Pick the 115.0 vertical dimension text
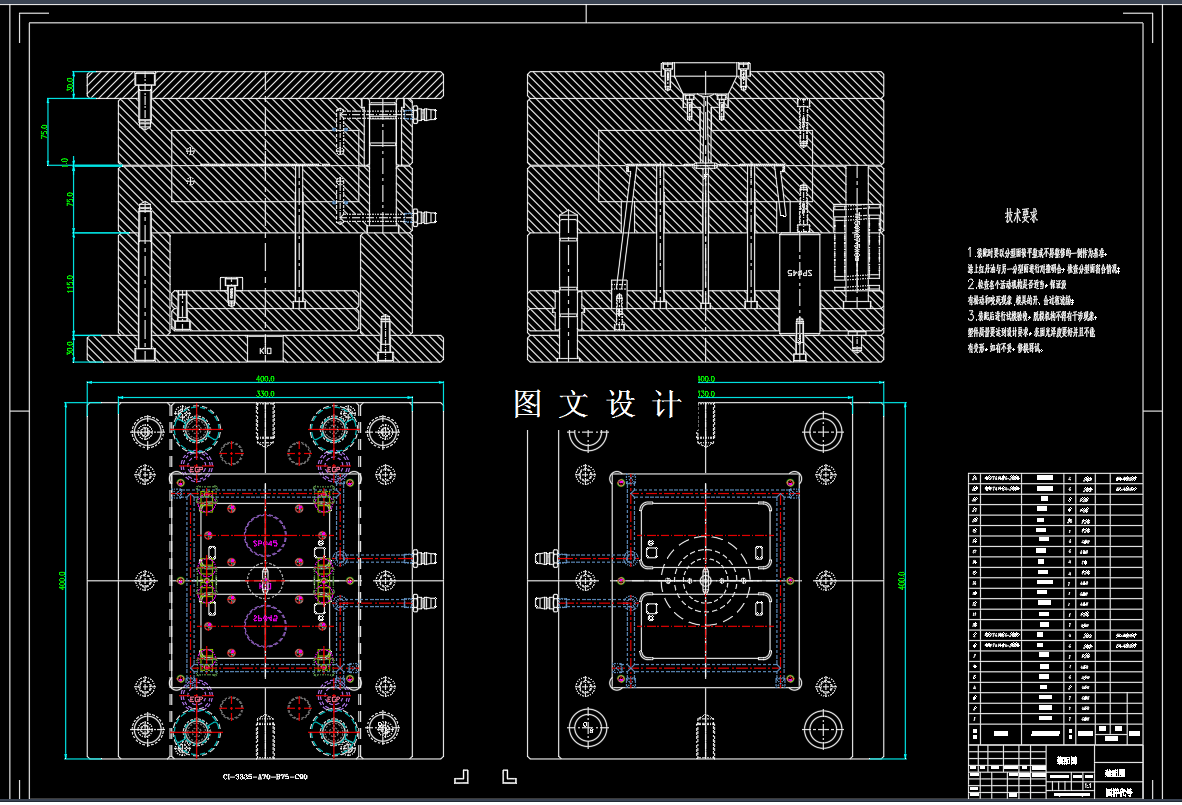Screen dimensions: 1182x805 (x=70, y=284)
